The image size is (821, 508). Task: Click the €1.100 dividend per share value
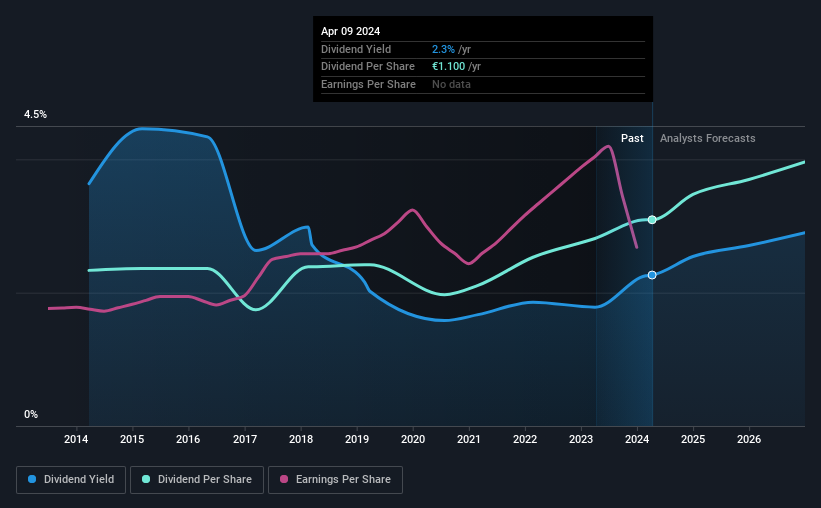click(448, 67)
